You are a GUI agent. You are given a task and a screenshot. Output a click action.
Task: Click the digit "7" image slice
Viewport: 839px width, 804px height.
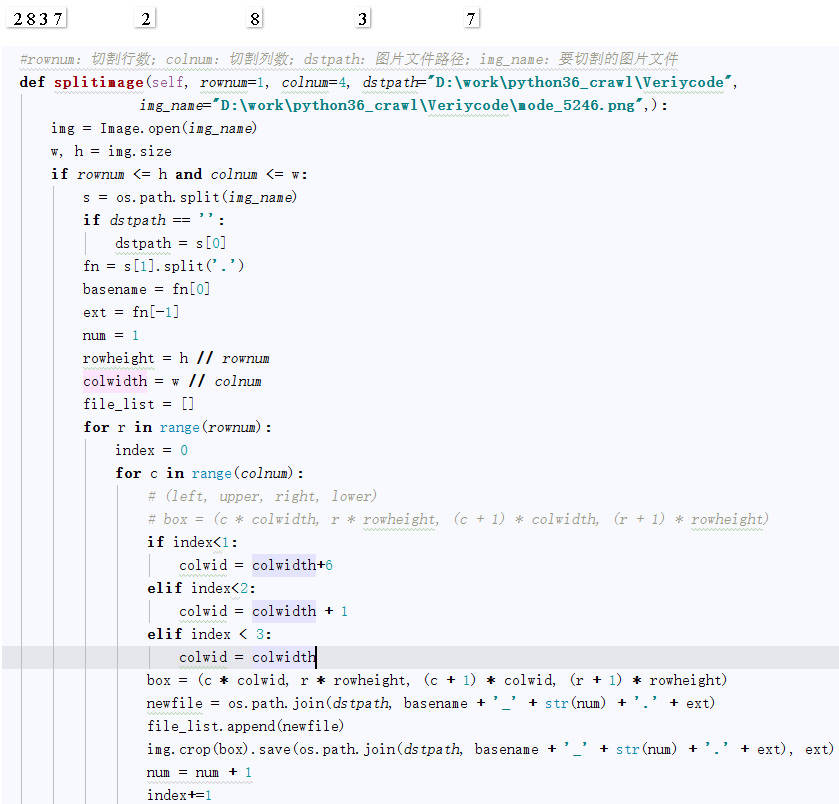click(469, 18)
